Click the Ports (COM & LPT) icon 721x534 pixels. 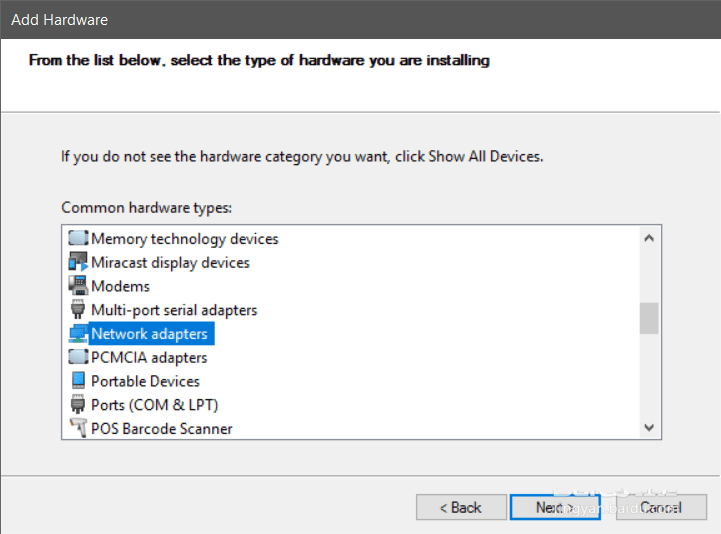77,405
